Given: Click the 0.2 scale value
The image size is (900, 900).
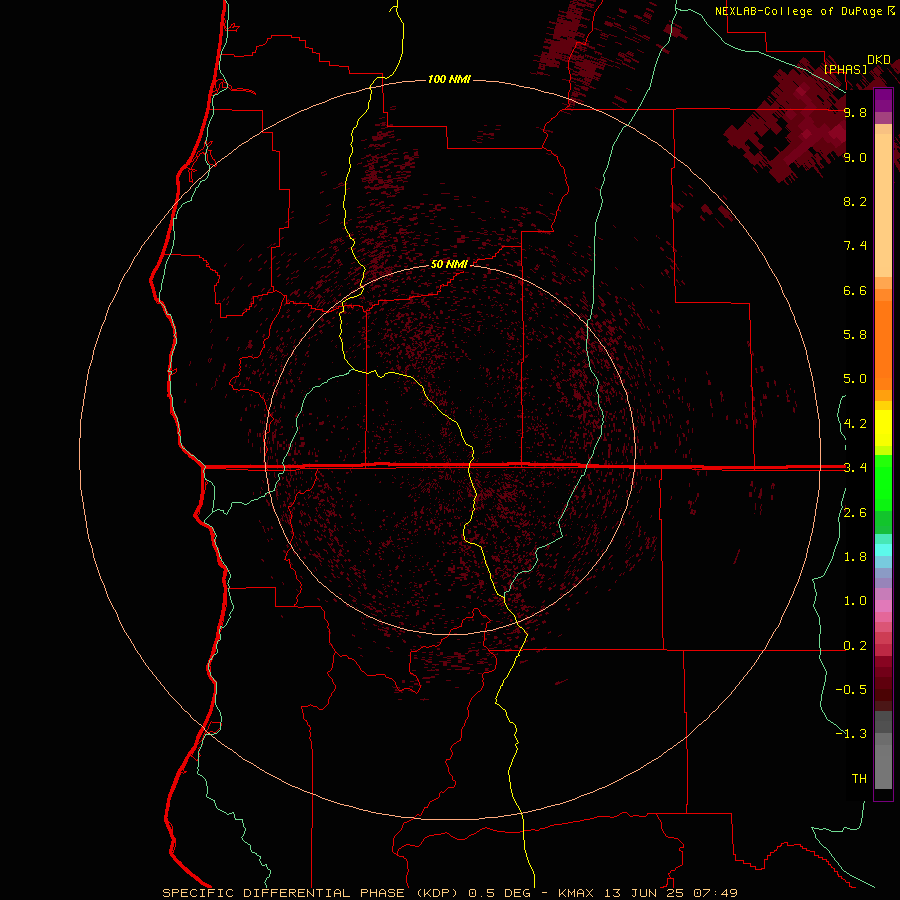Looking at the screenshot, I should [855, 646].
